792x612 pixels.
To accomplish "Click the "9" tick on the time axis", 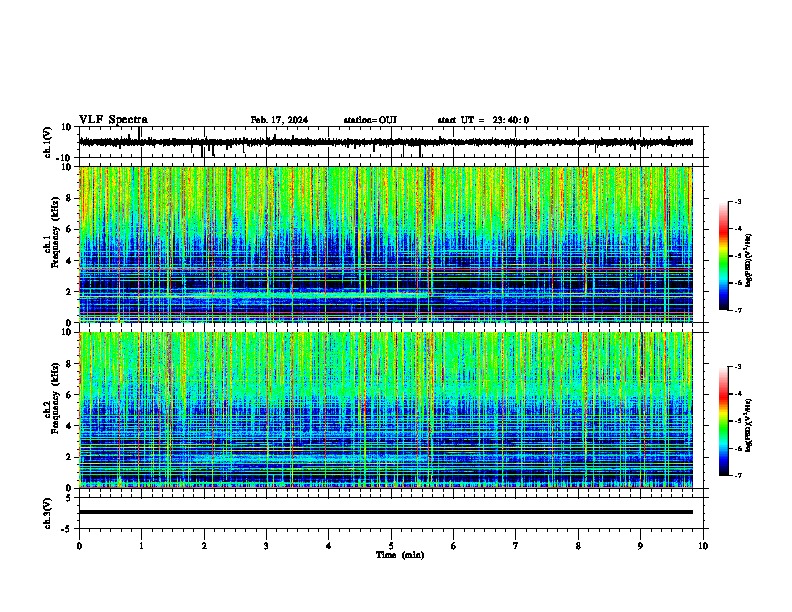I will click(x=640, y=546).
